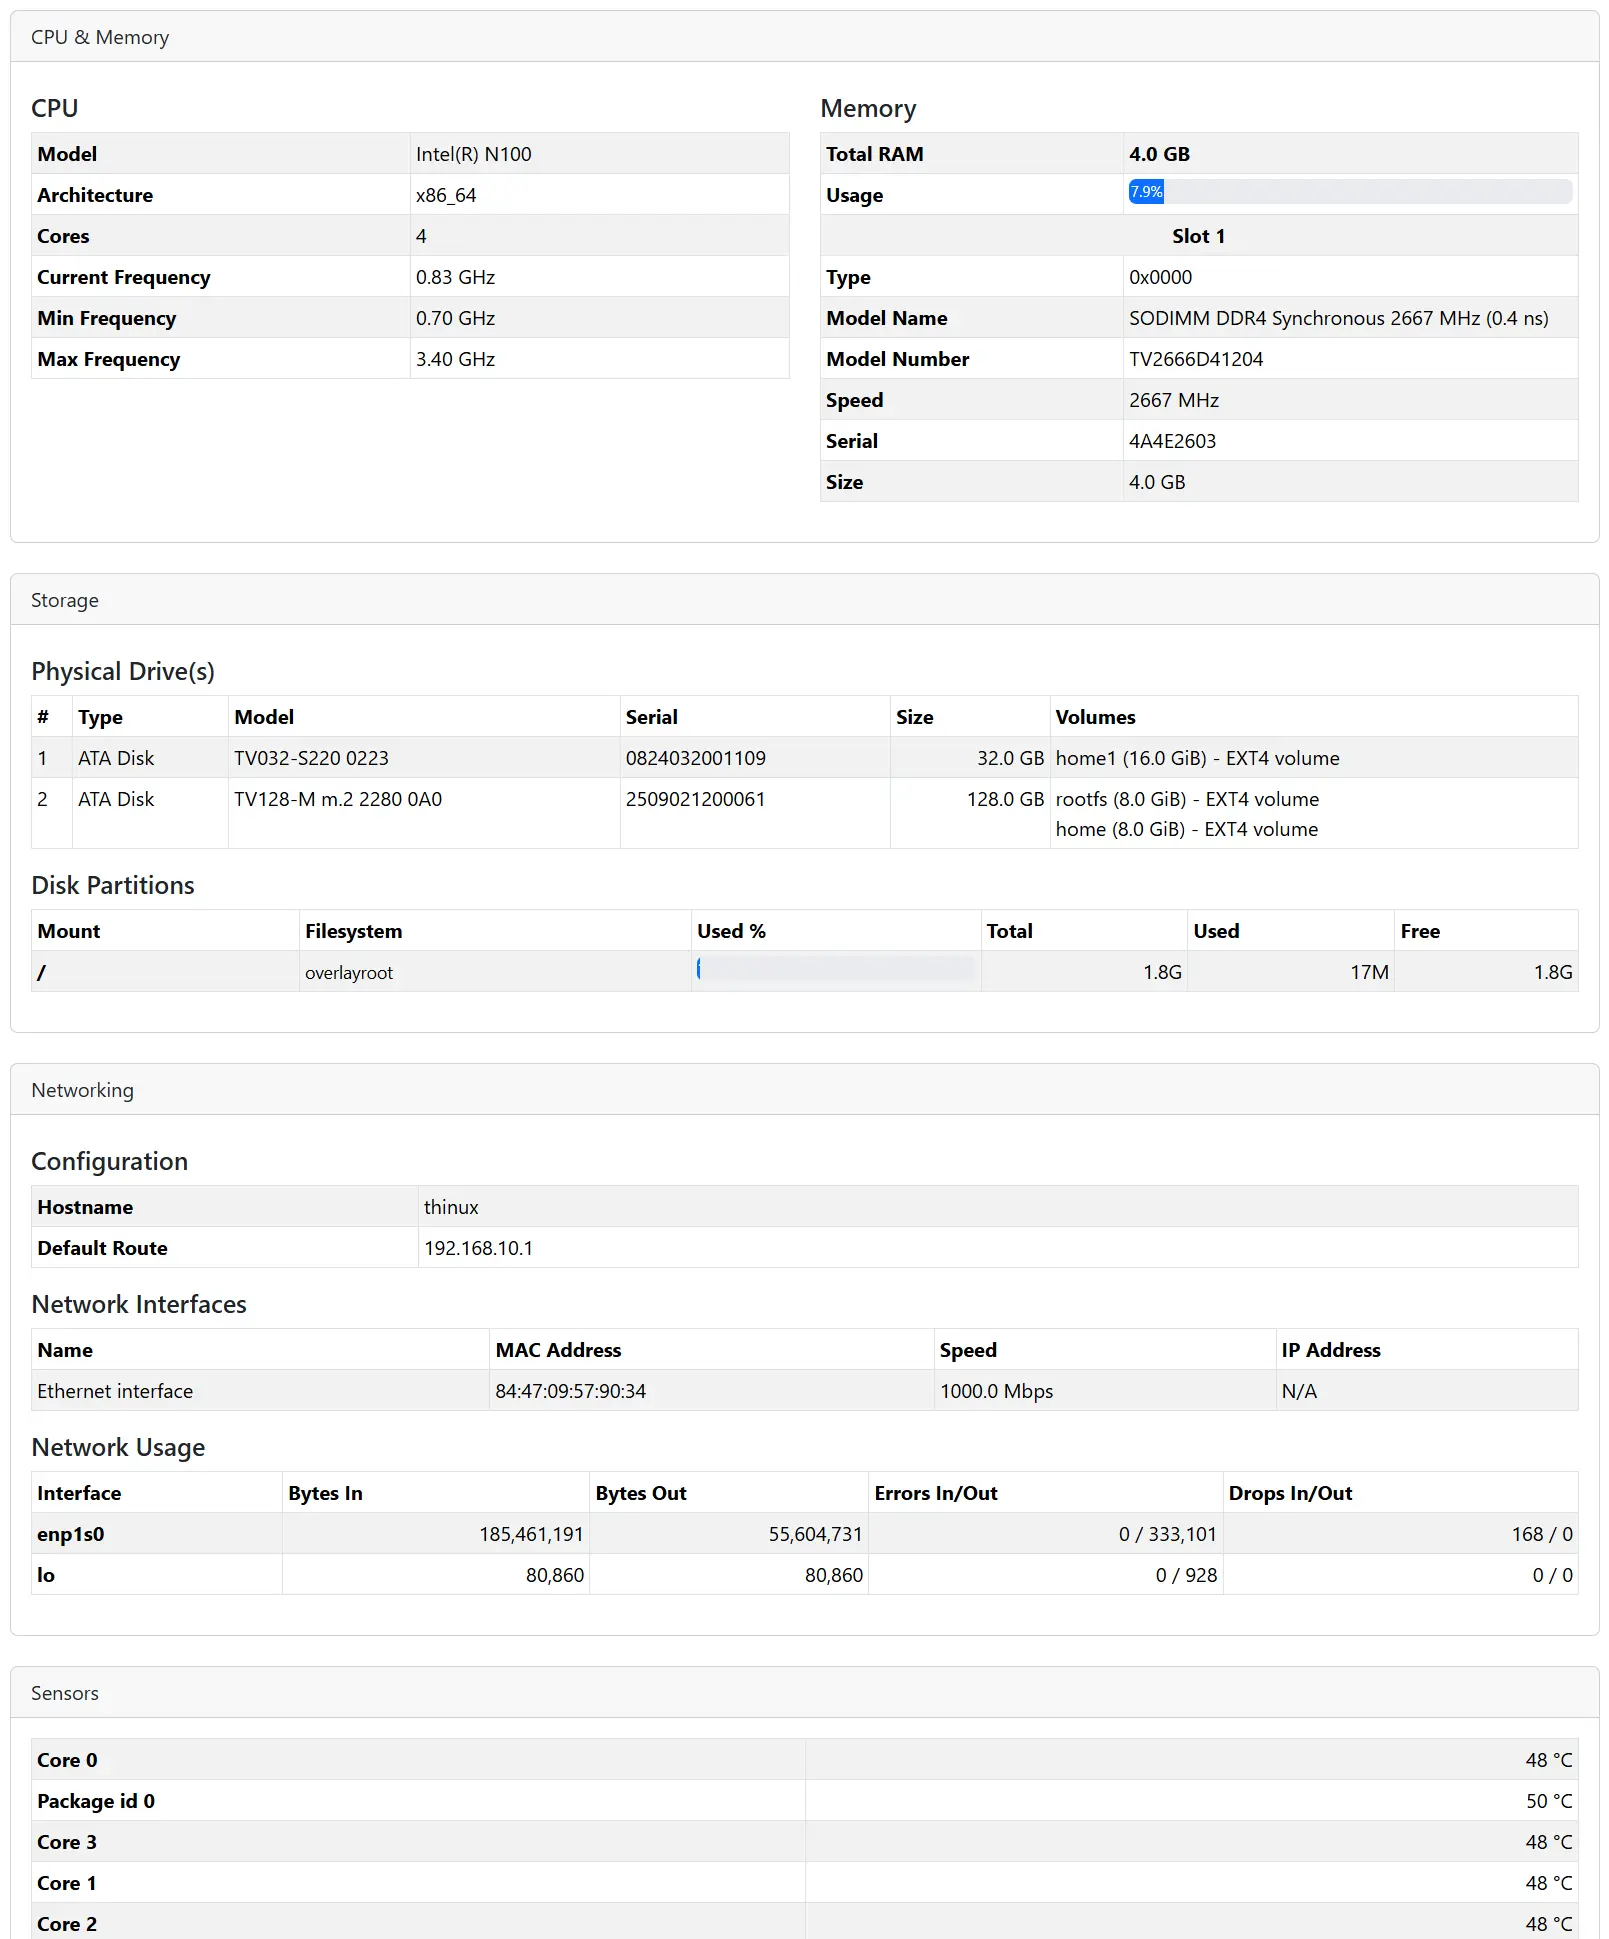
Task: Select MAC address 84:47:09:57:90:34
Action: tap(570, 1391)
